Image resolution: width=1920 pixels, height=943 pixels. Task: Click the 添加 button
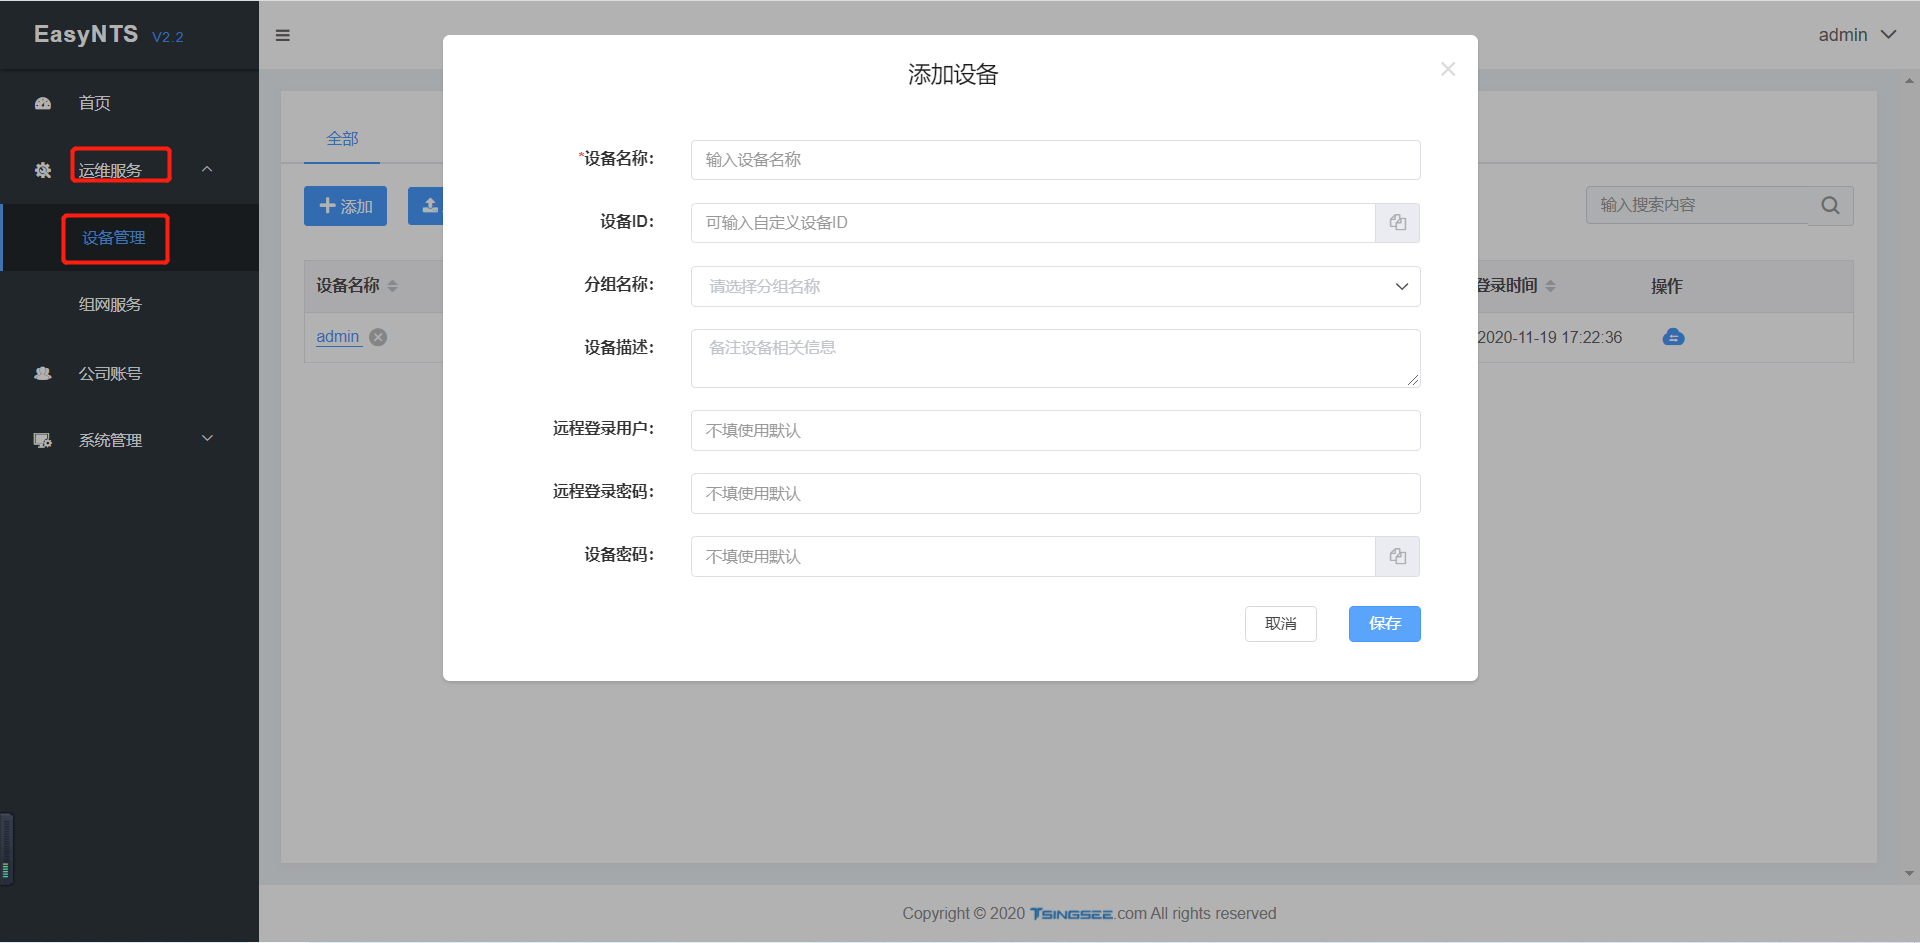point(345,206)
